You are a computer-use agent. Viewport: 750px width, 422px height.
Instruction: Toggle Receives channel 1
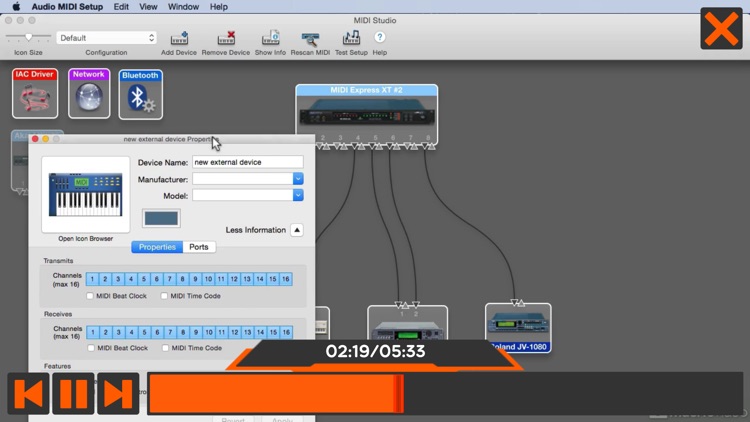93,332
